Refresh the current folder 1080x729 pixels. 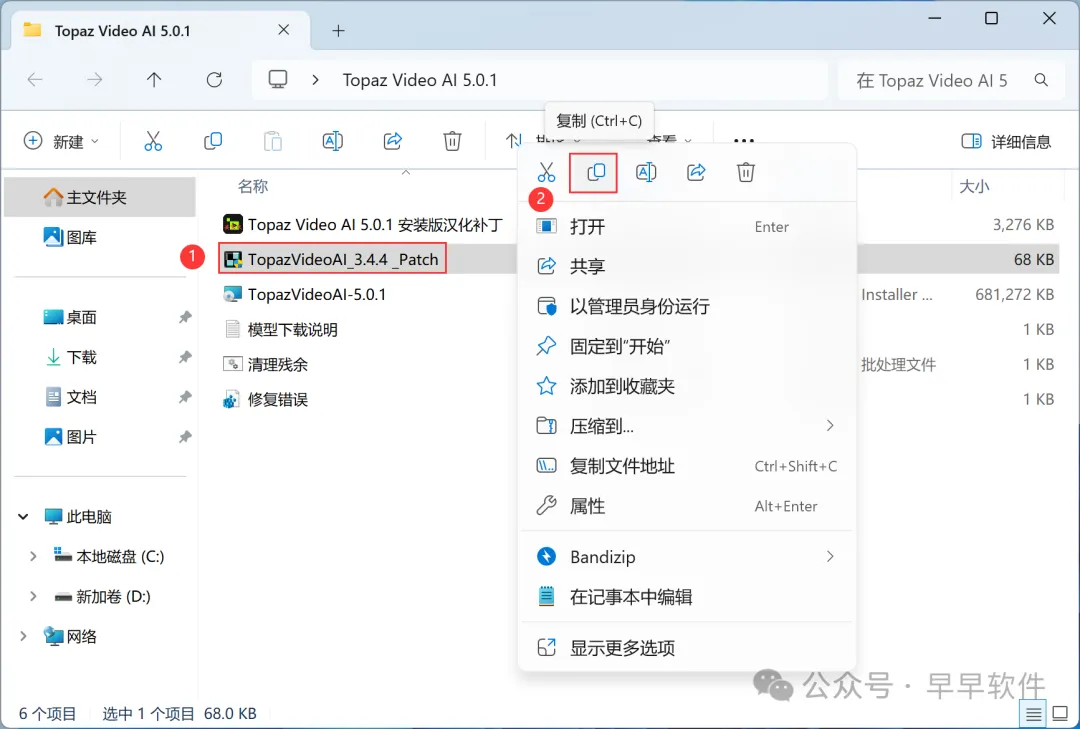click(214, 80)
